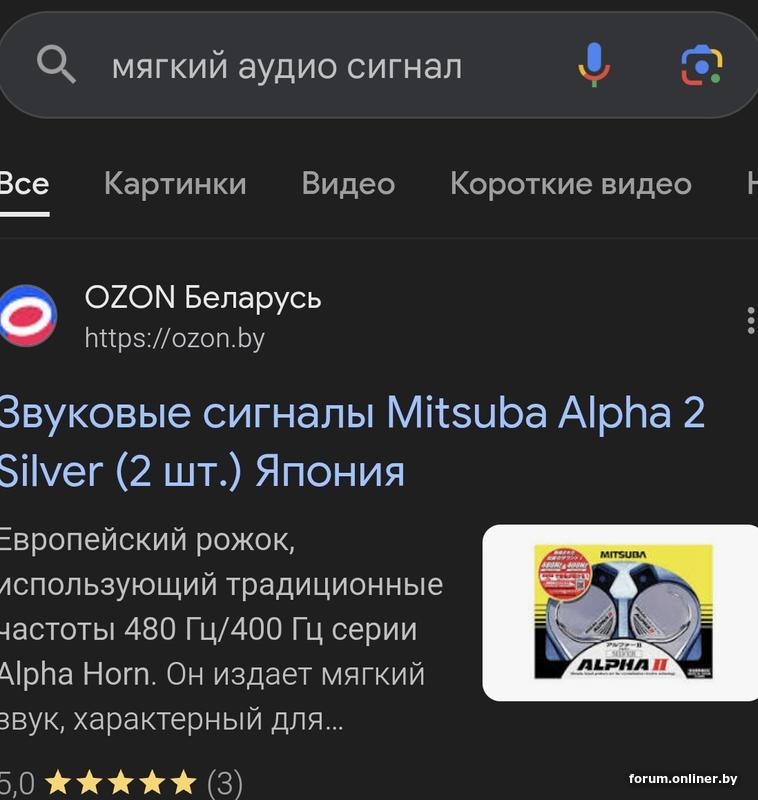Tap the magnifier search icon
Image resolution: width=758 pixels, height=800 pixels.
tap(56, 64)
